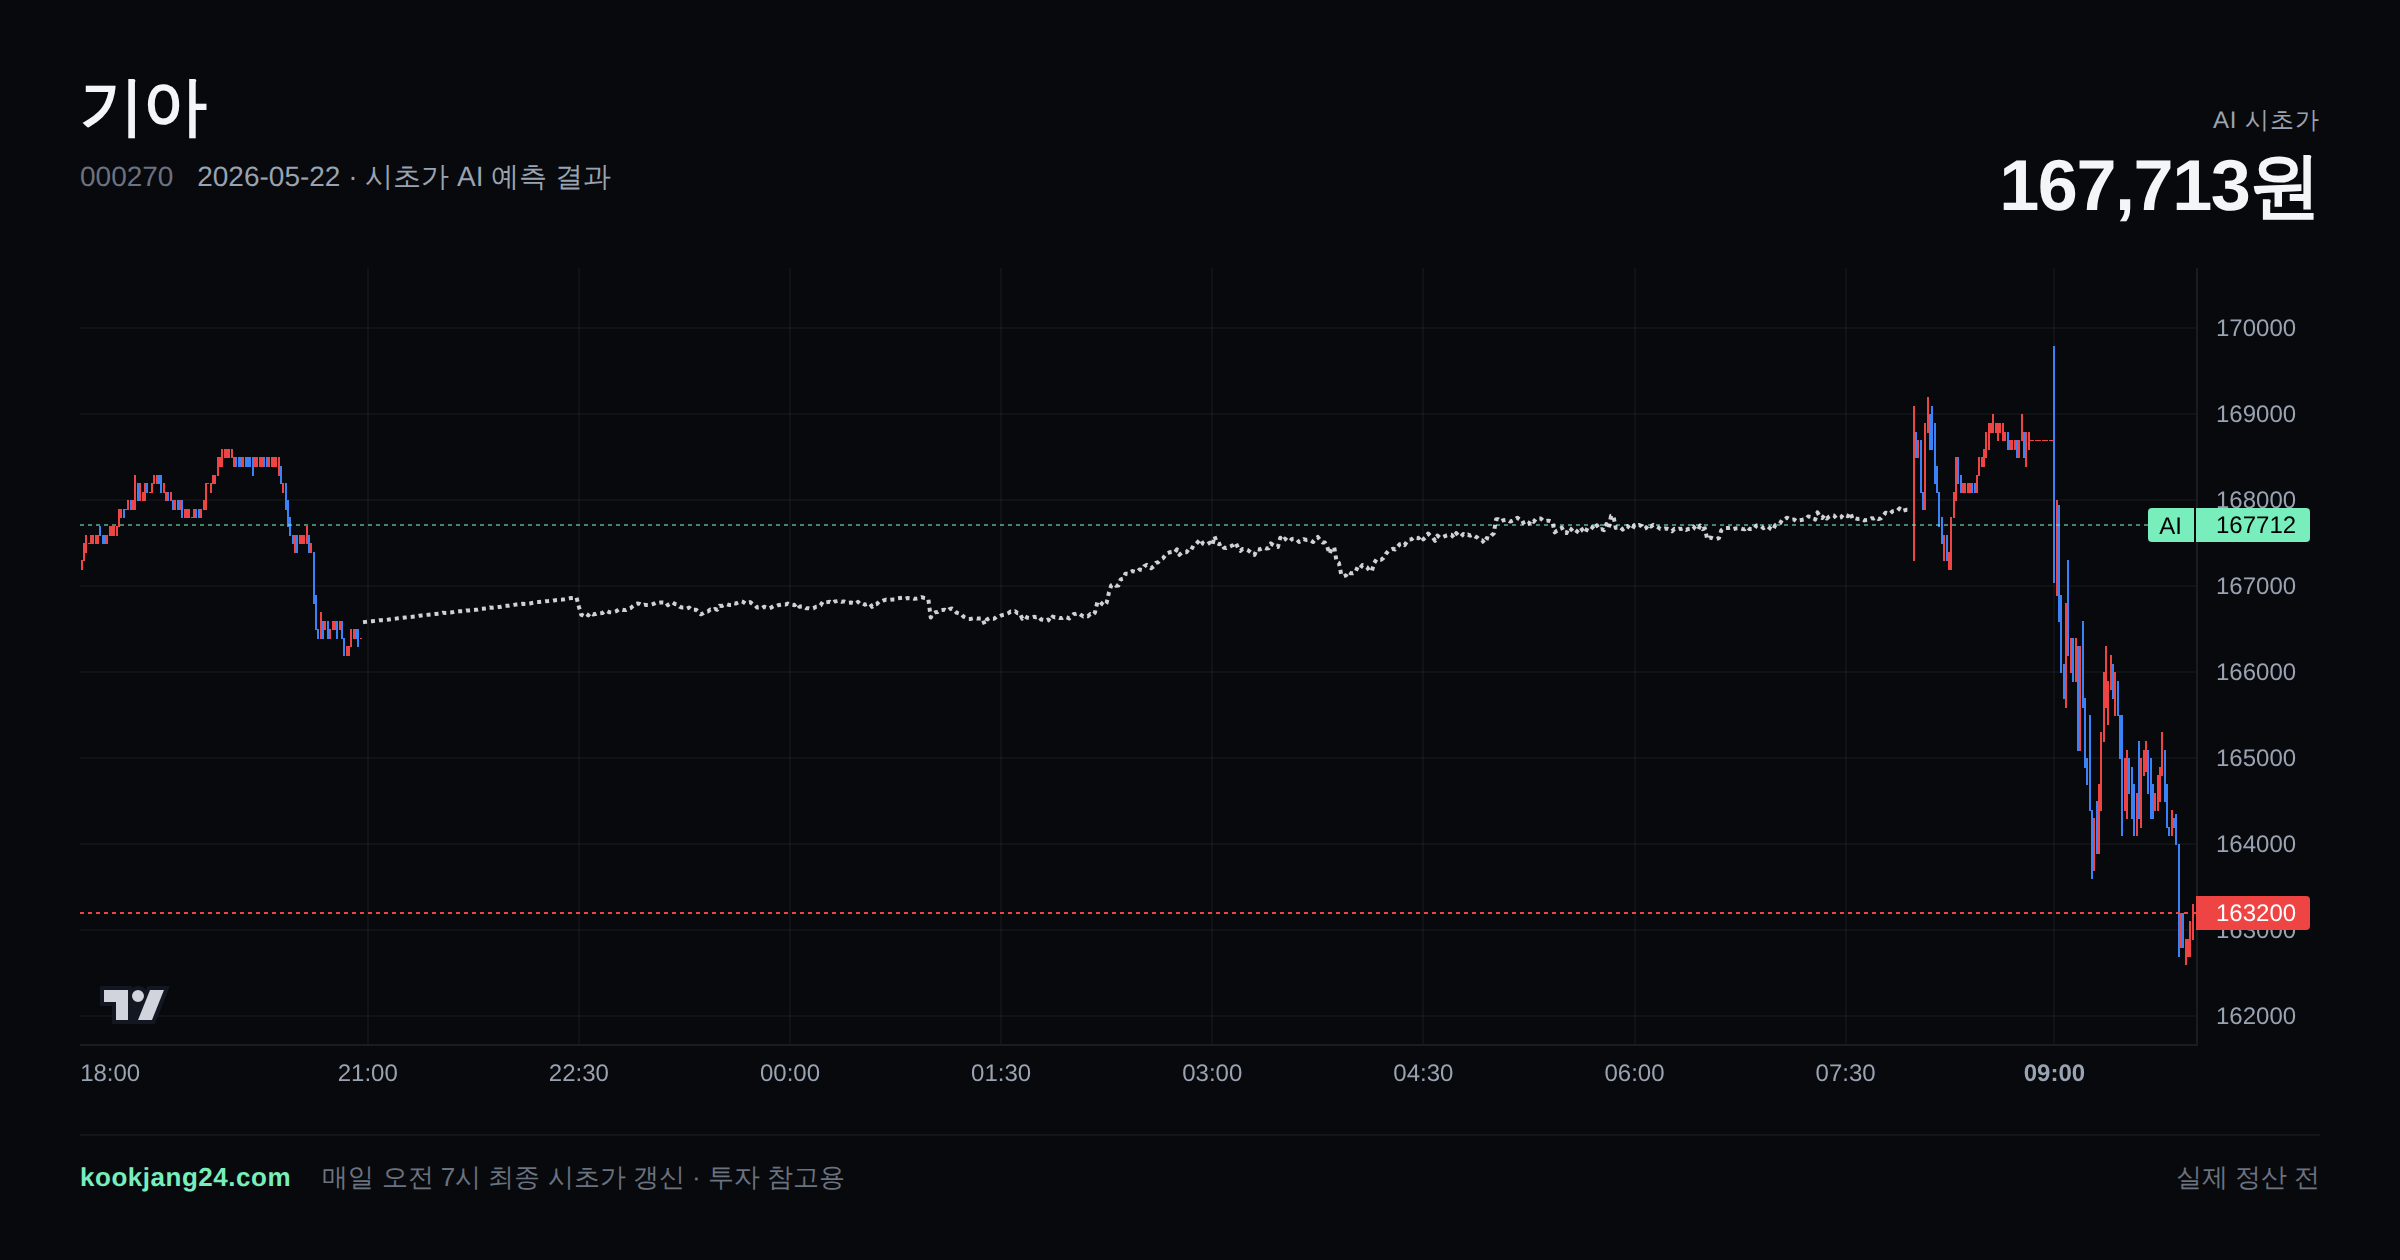Screen dimensions: 2400x1260
Task: Click the 04:30 time axis label
Action: tap(1423, 1073)
